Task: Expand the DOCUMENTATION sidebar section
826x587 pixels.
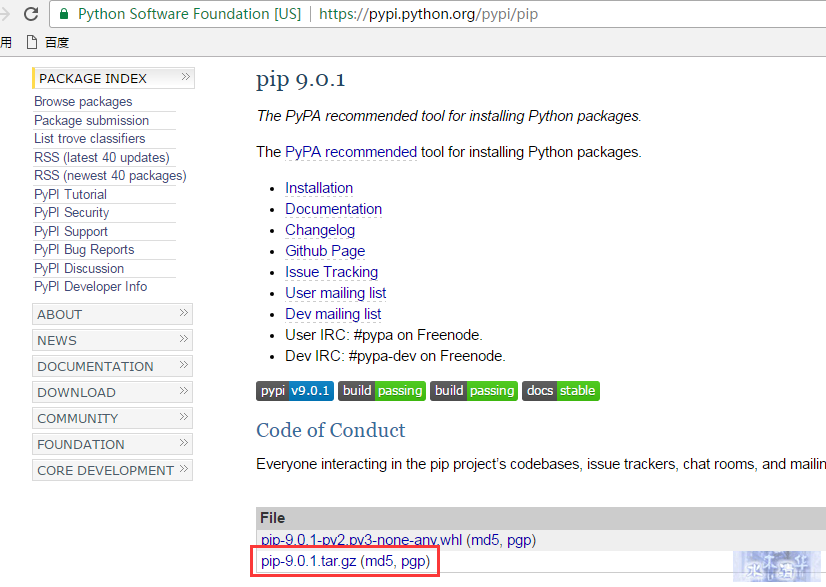Action: pos(112,366)
